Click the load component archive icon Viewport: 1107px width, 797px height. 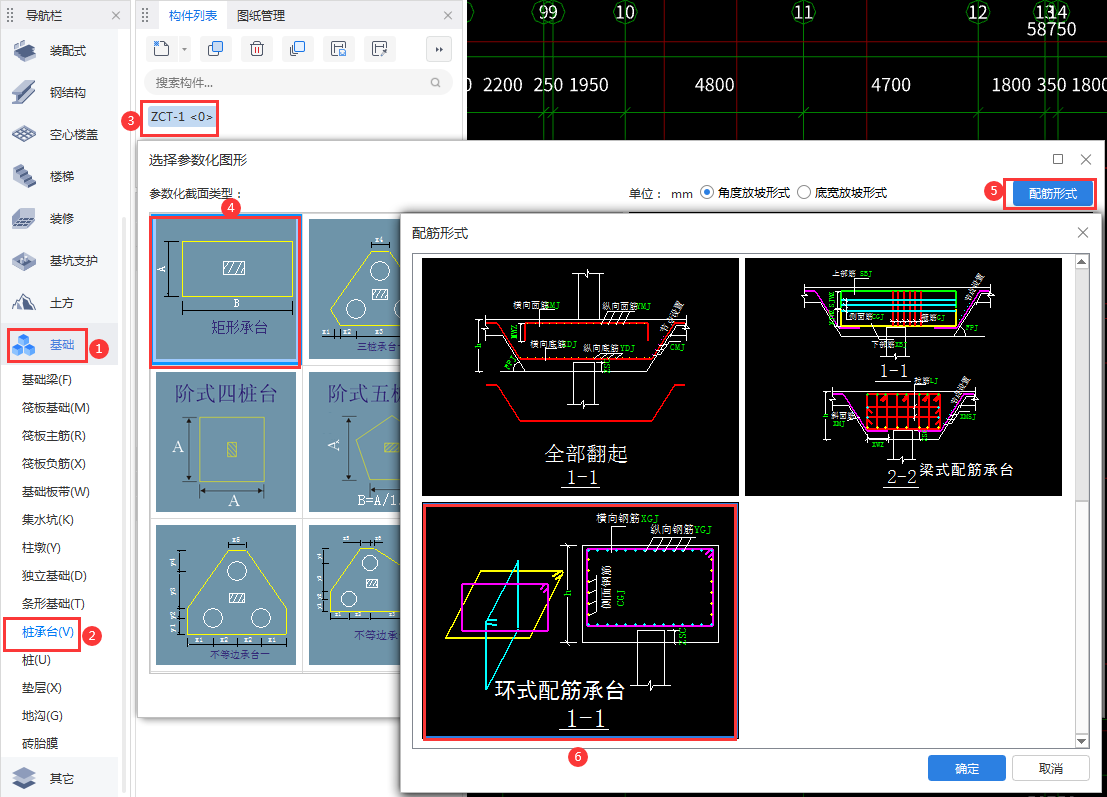(380, 49)
